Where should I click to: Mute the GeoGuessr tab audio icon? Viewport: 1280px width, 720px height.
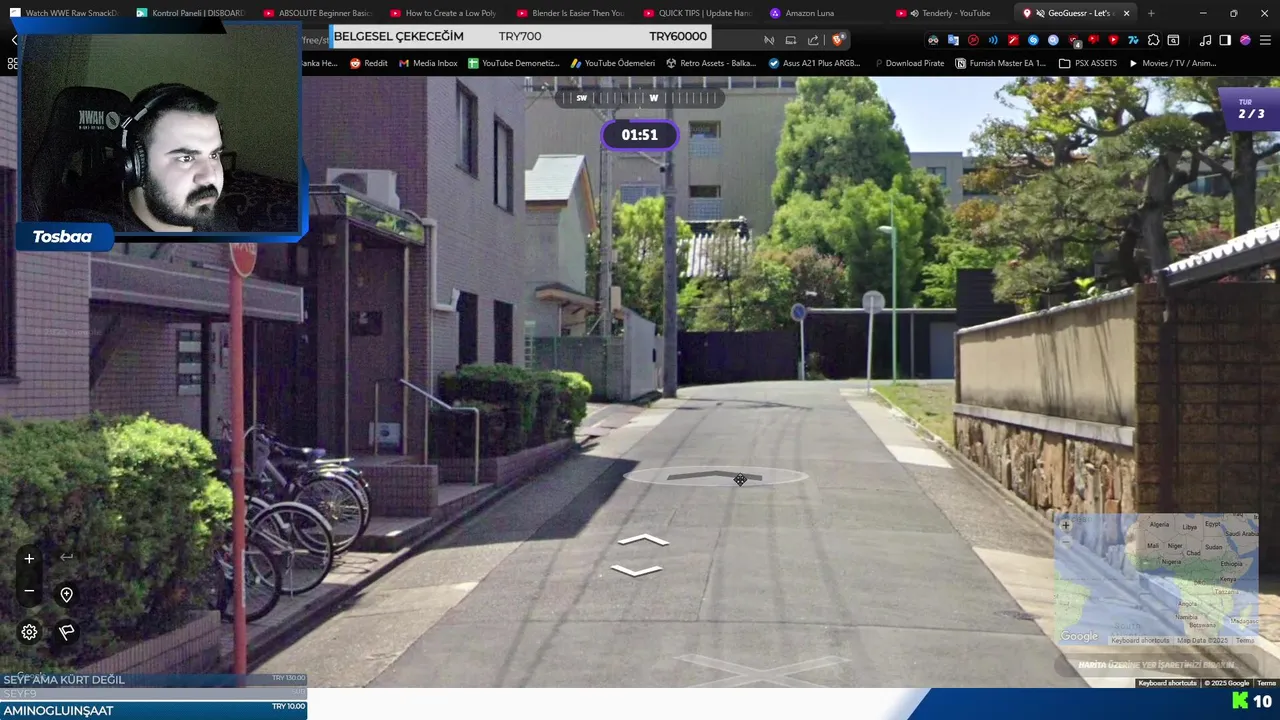coord(1040,13)
